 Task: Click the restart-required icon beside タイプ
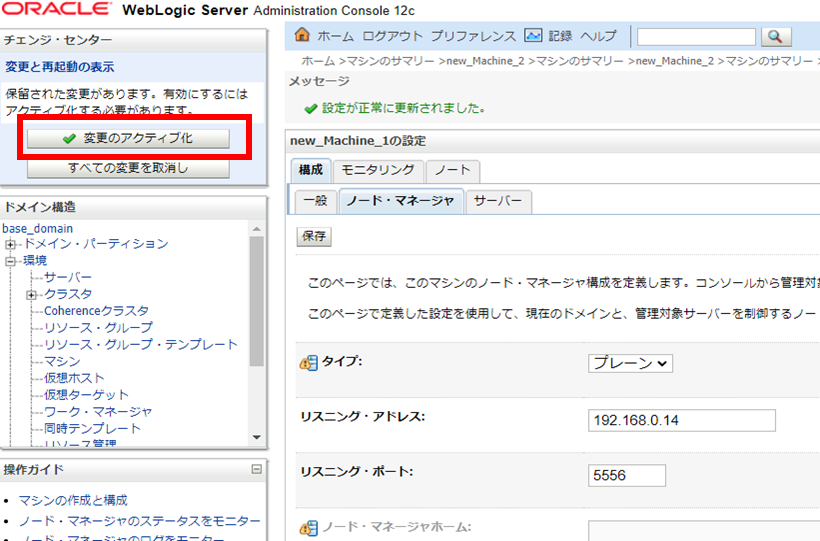pos(308,362)
